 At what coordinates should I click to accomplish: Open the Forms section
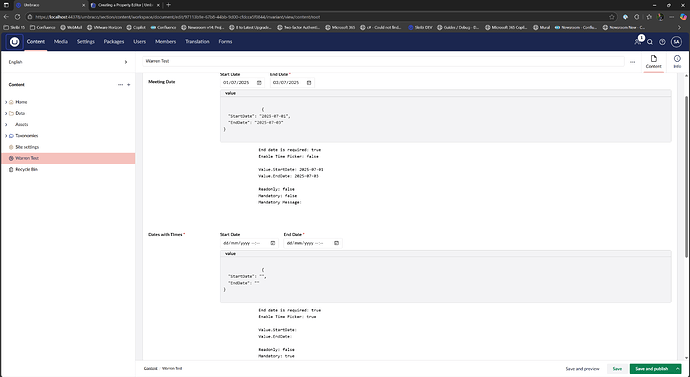tap(225, 42)
